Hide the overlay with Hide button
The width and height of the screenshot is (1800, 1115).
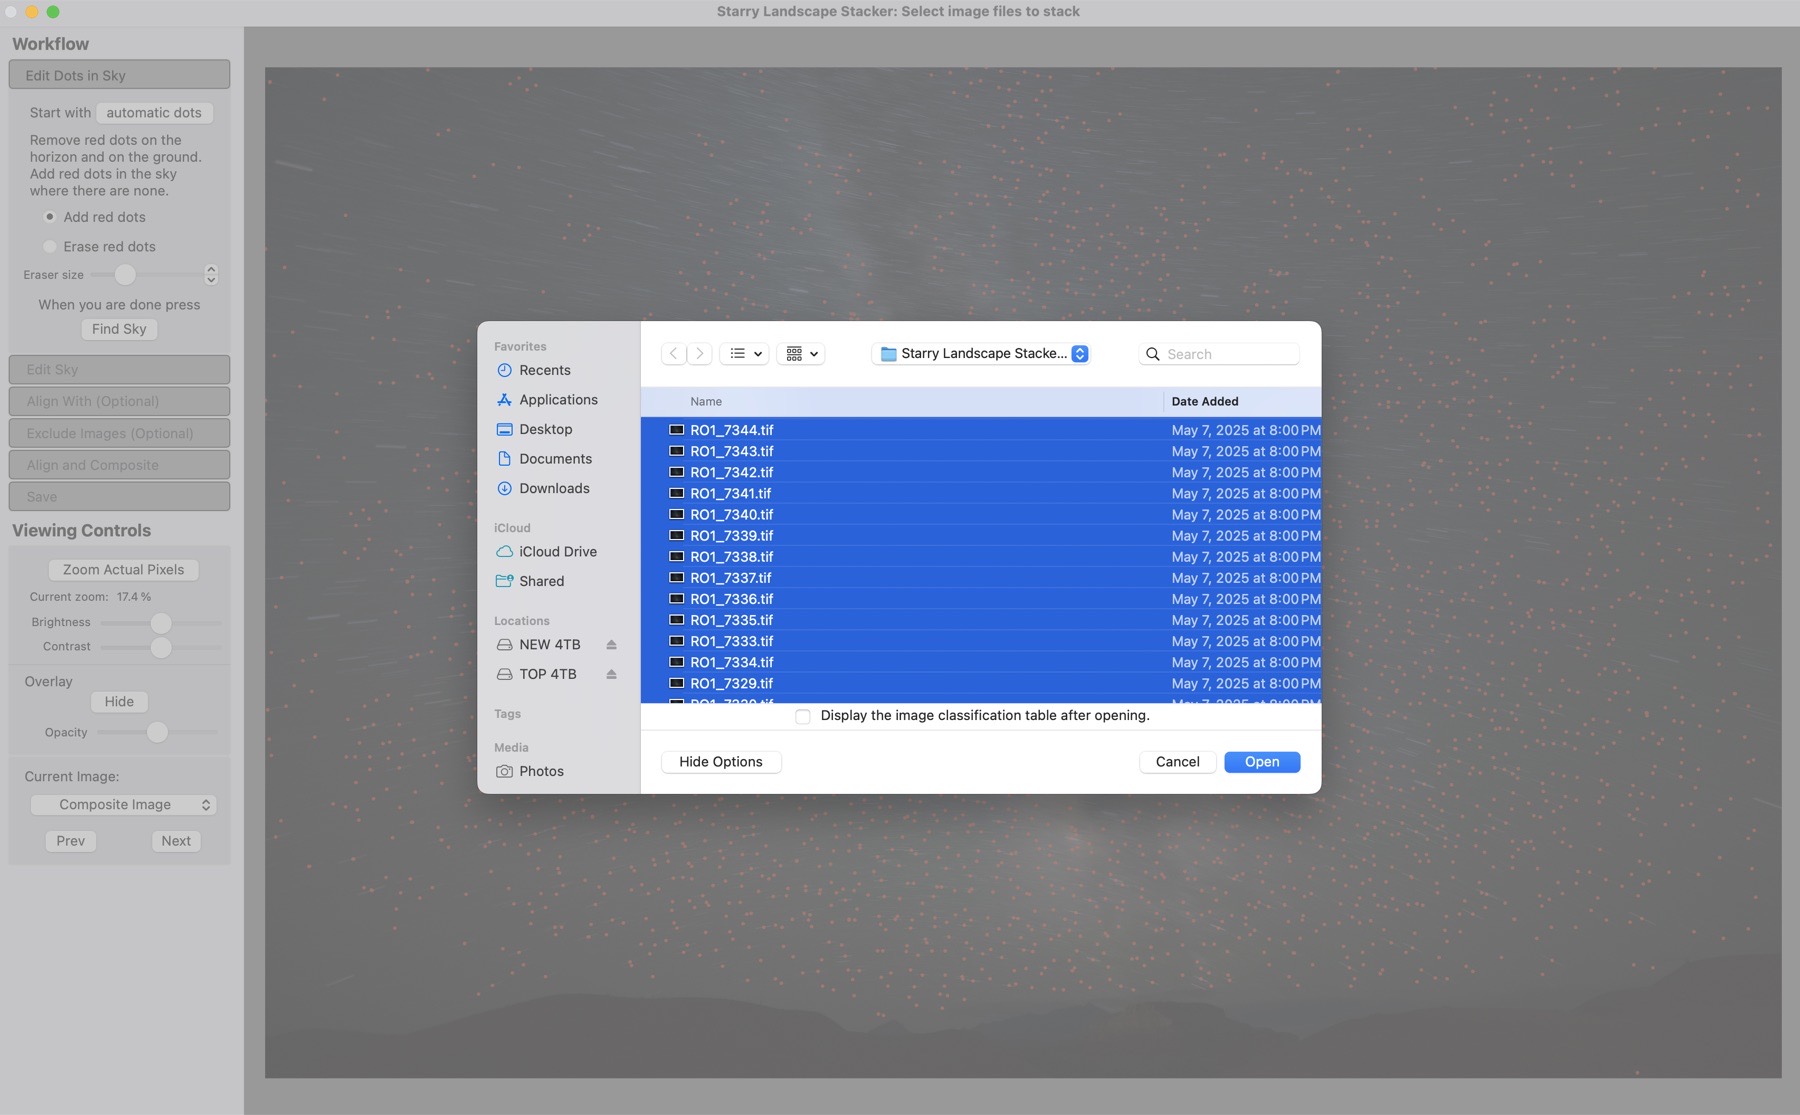(x=119, y=702)
